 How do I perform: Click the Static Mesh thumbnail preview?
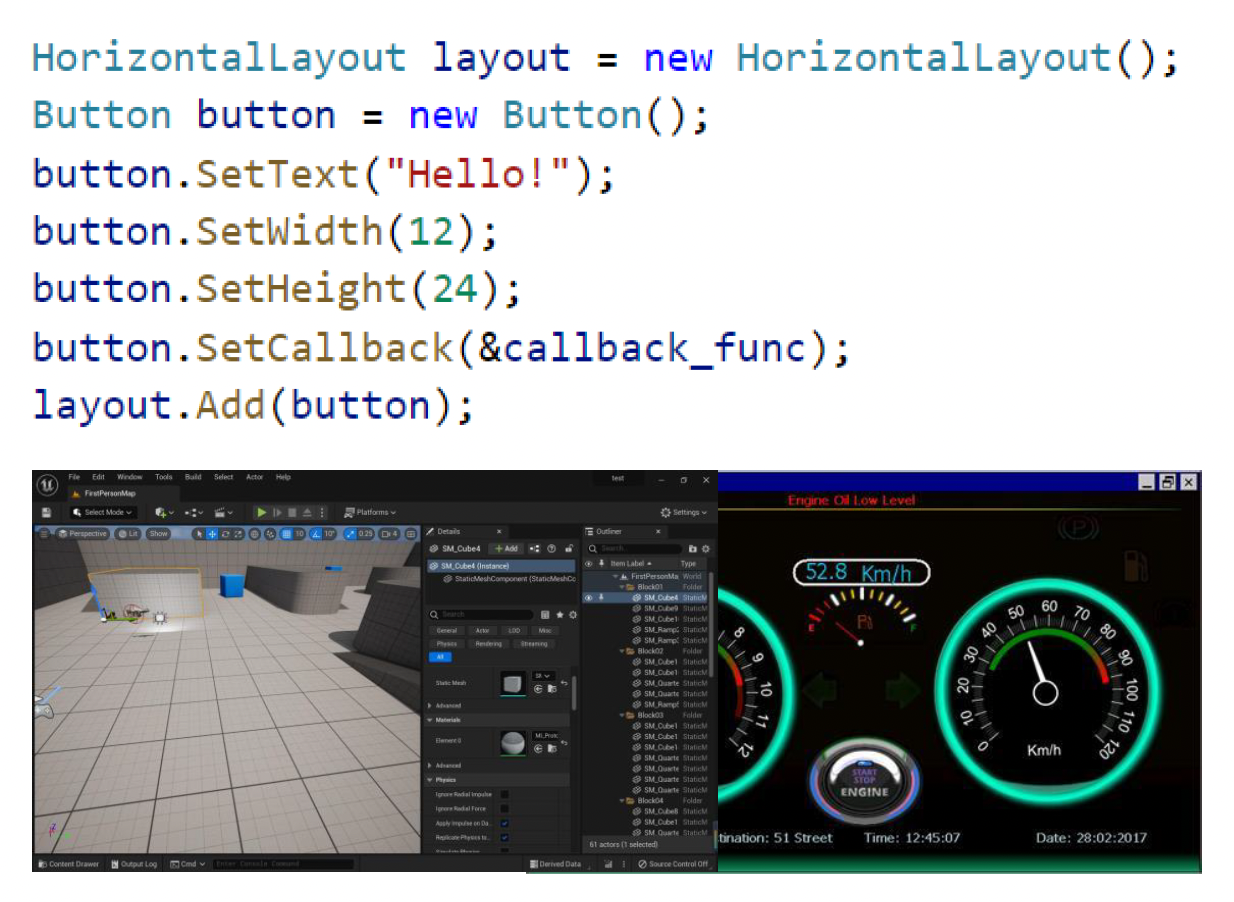point(512,683)
